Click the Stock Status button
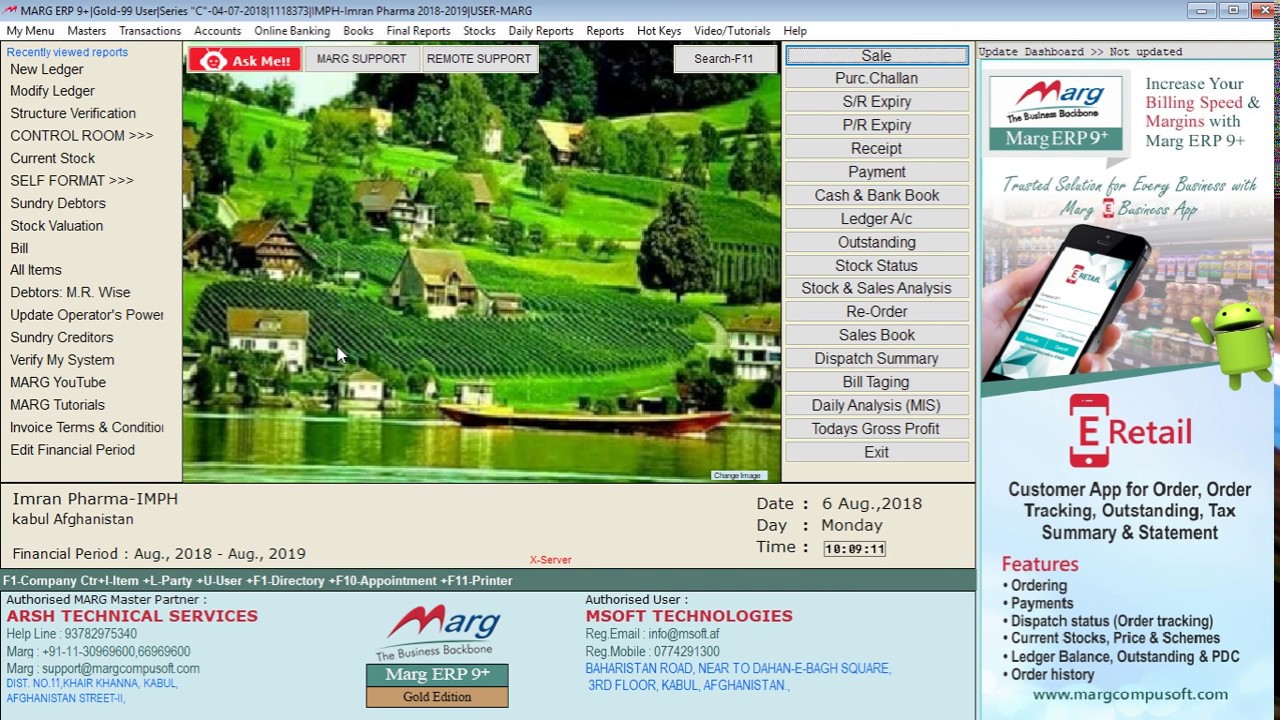1280x720 pixels. tap(877, 265)
